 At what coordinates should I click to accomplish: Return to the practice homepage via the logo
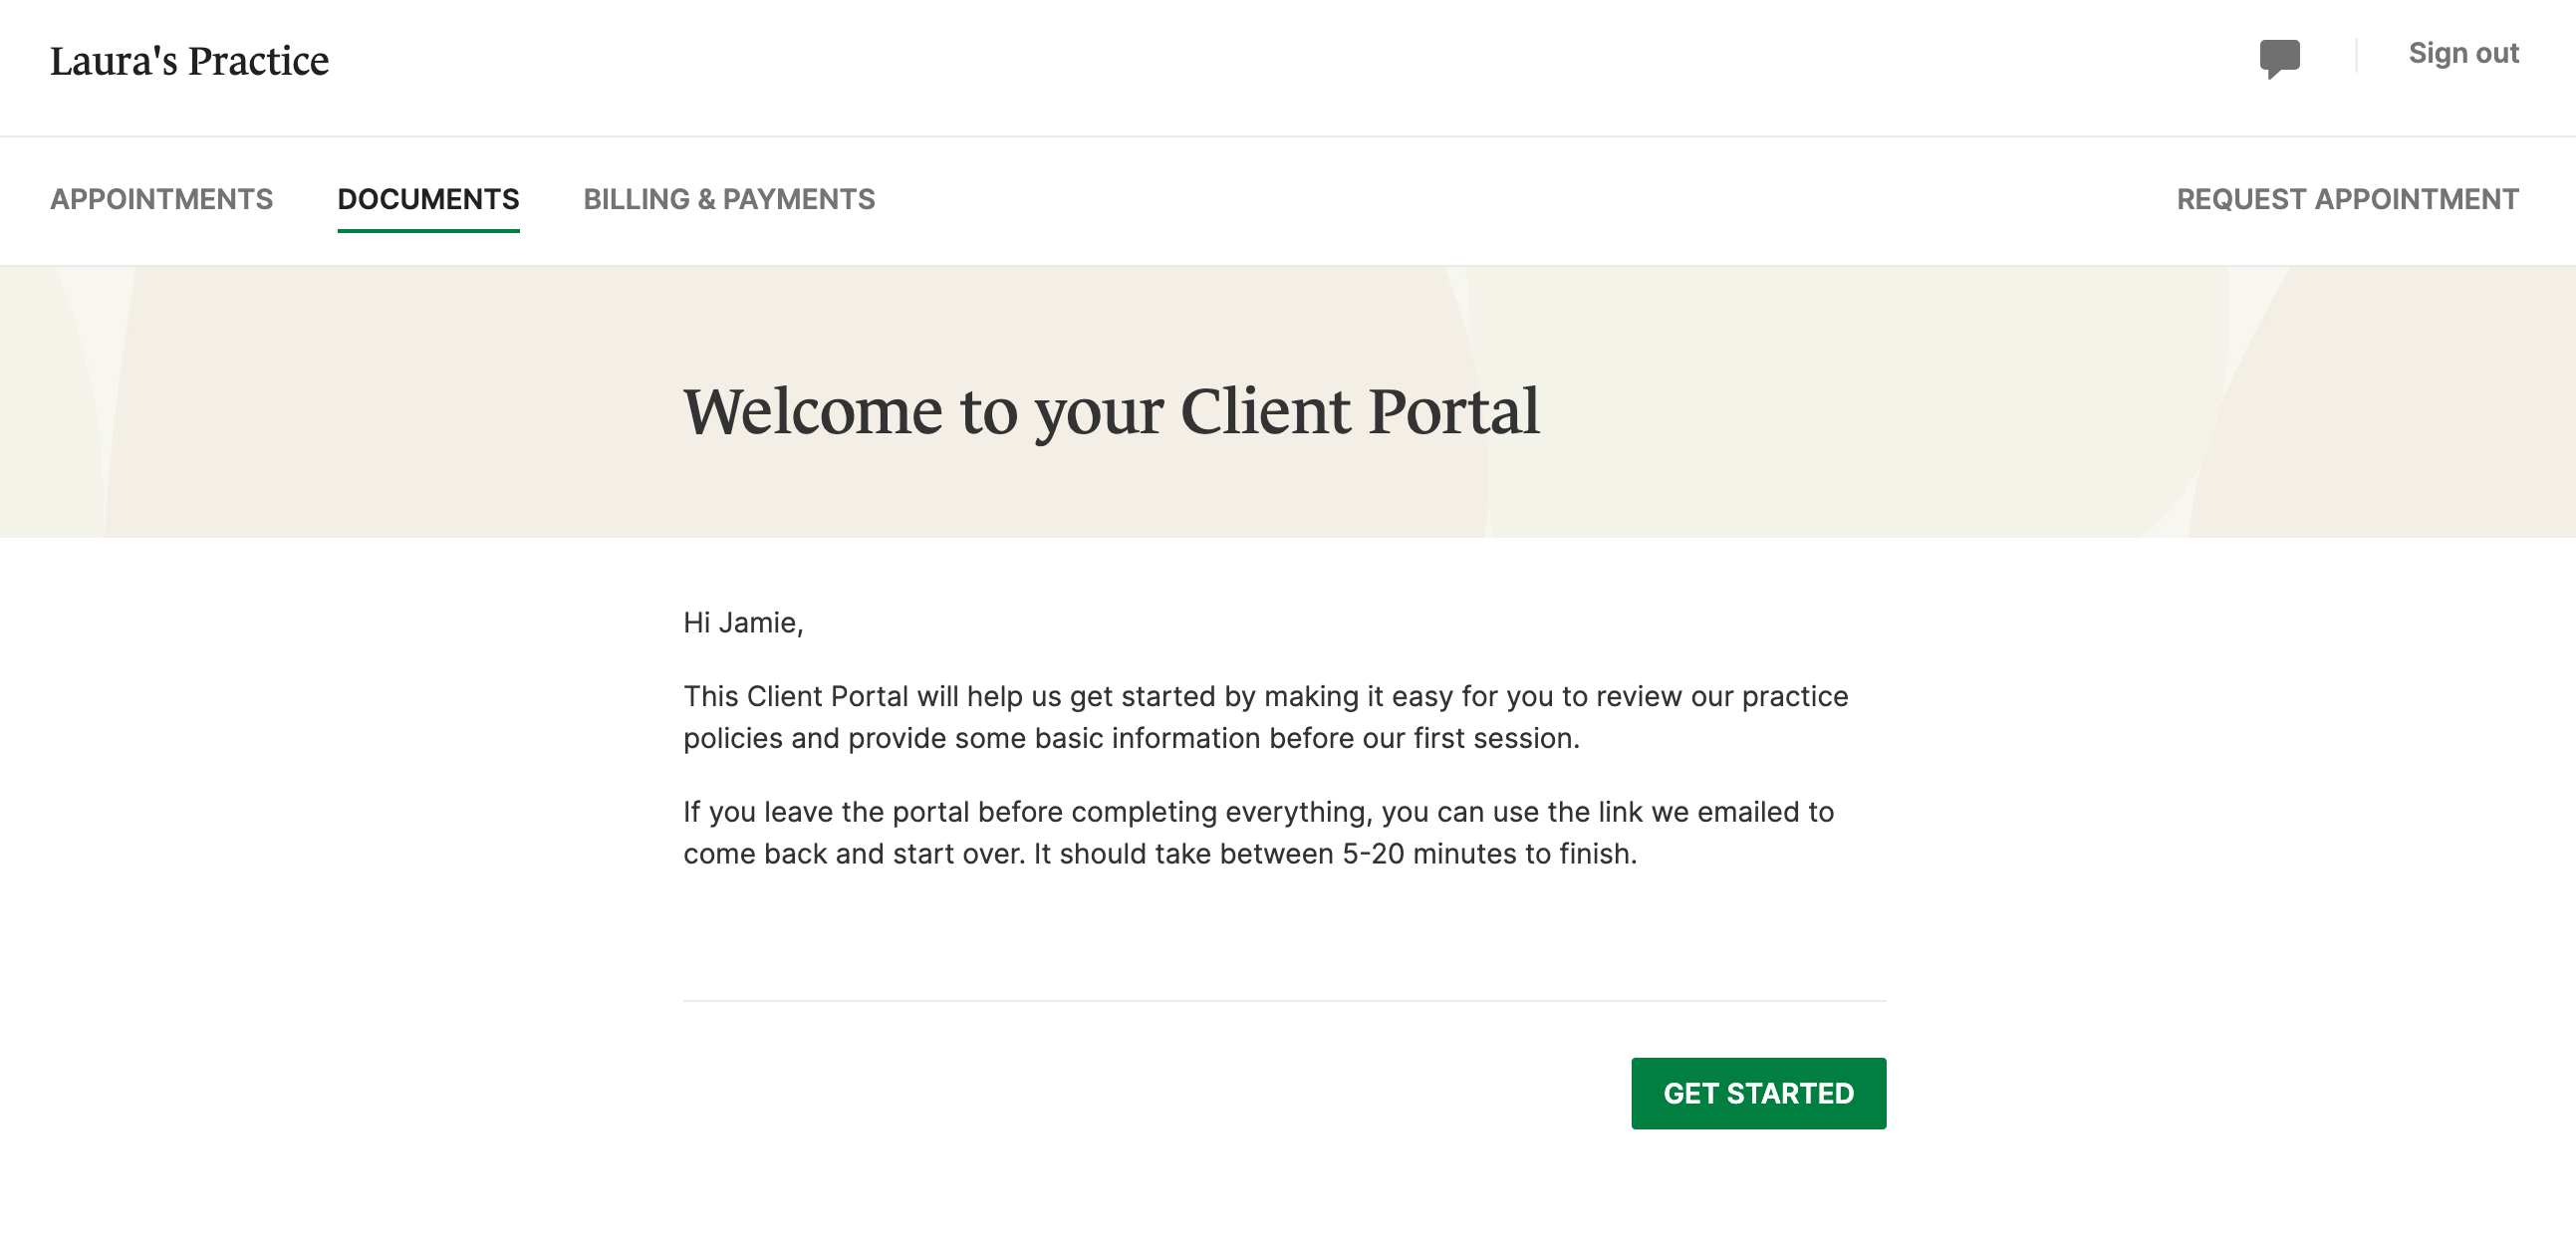point(190,60)
